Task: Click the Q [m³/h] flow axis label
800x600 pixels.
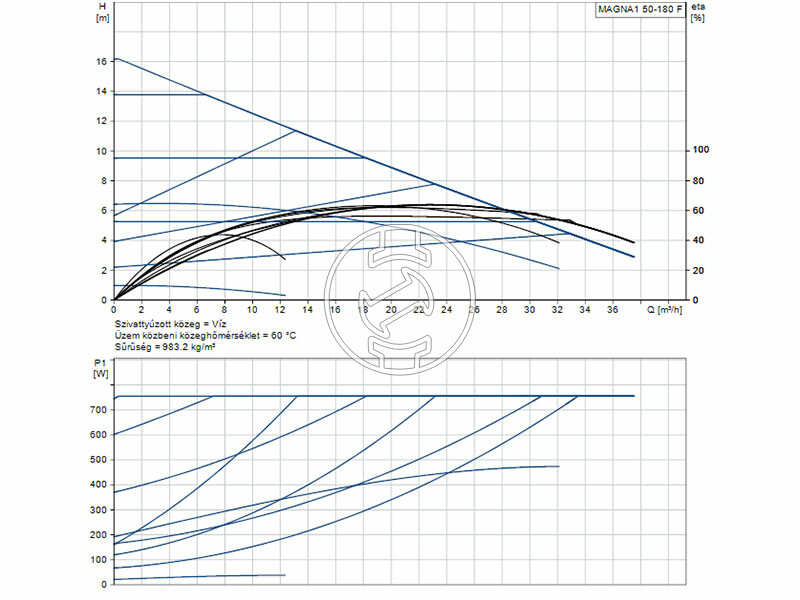Action: coord(666,311)
